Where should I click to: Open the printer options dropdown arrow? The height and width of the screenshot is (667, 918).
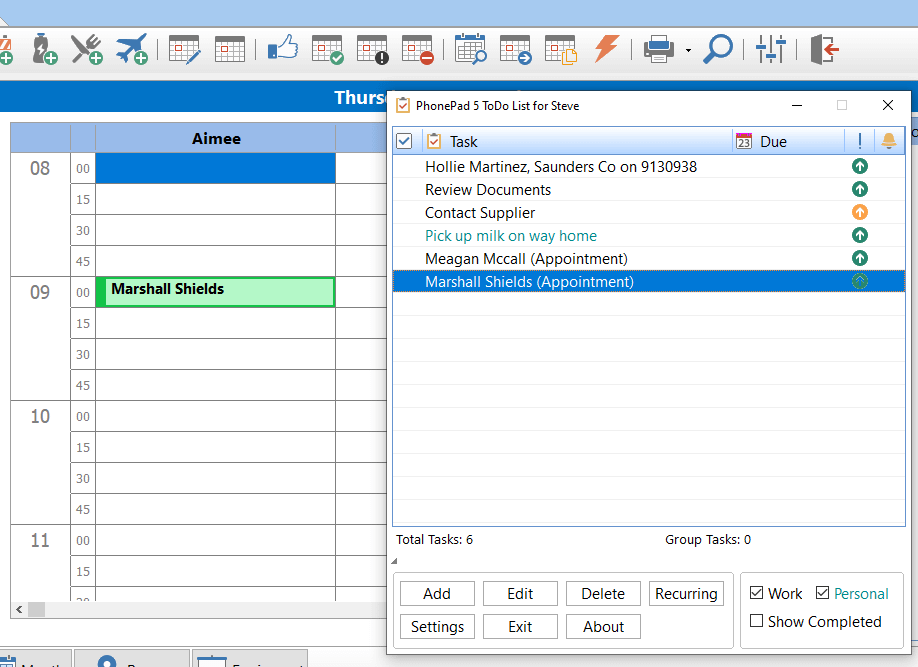[x=688, y=50]
